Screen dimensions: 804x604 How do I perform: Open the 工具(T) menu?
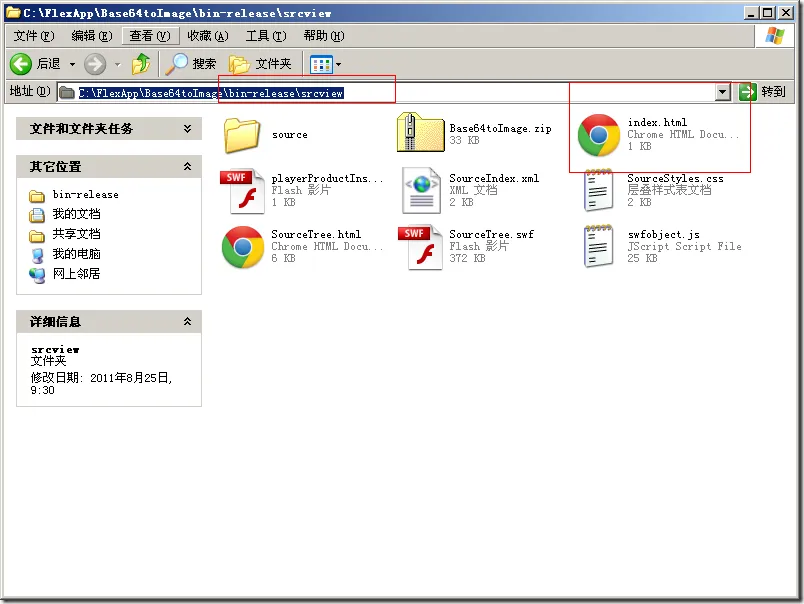[x=266, y=36]
